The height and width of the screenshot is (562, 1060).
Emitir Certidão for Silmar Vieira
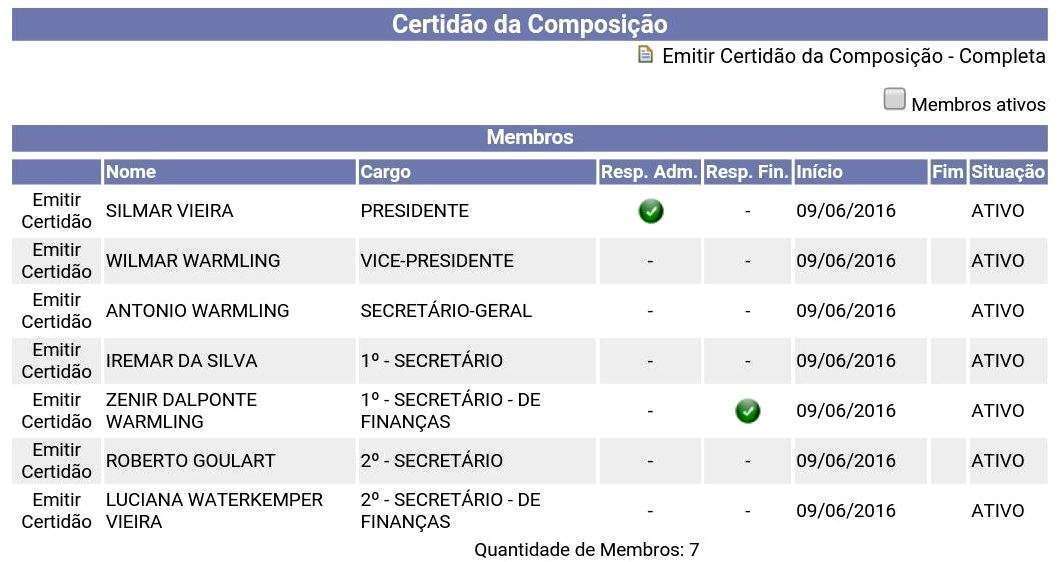[x=57, y=211]
